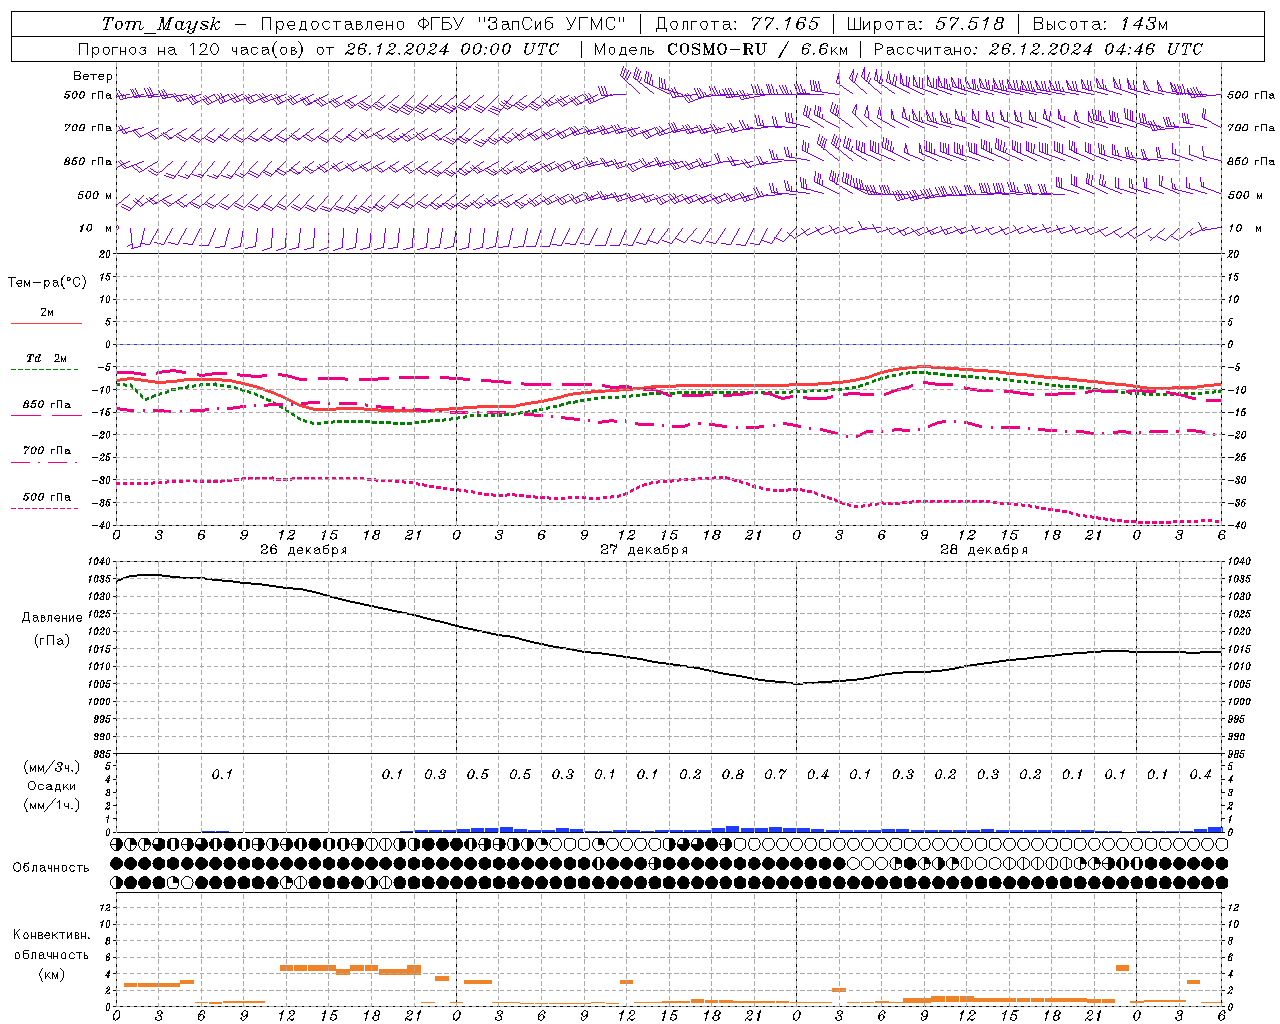This screenshot has height=1024, width=1280.
Task: Click the dotted line sample under temperature '500 гПа' legend
Action: pyautogui.click(x=46, y=508)
